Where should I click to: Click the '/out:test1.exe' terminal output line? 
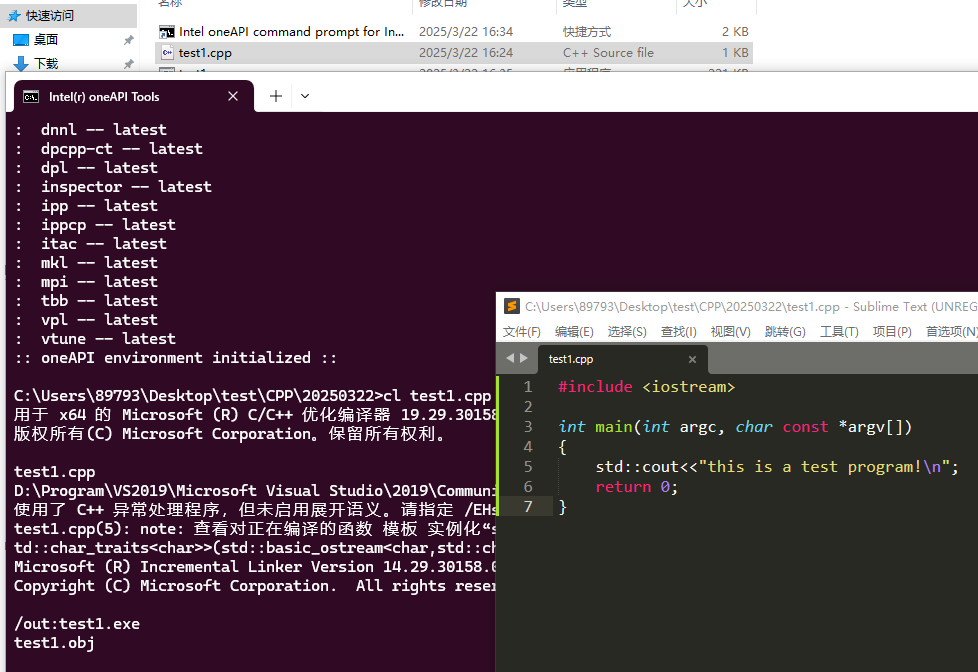pyautogui.click(x=77, y=624)
